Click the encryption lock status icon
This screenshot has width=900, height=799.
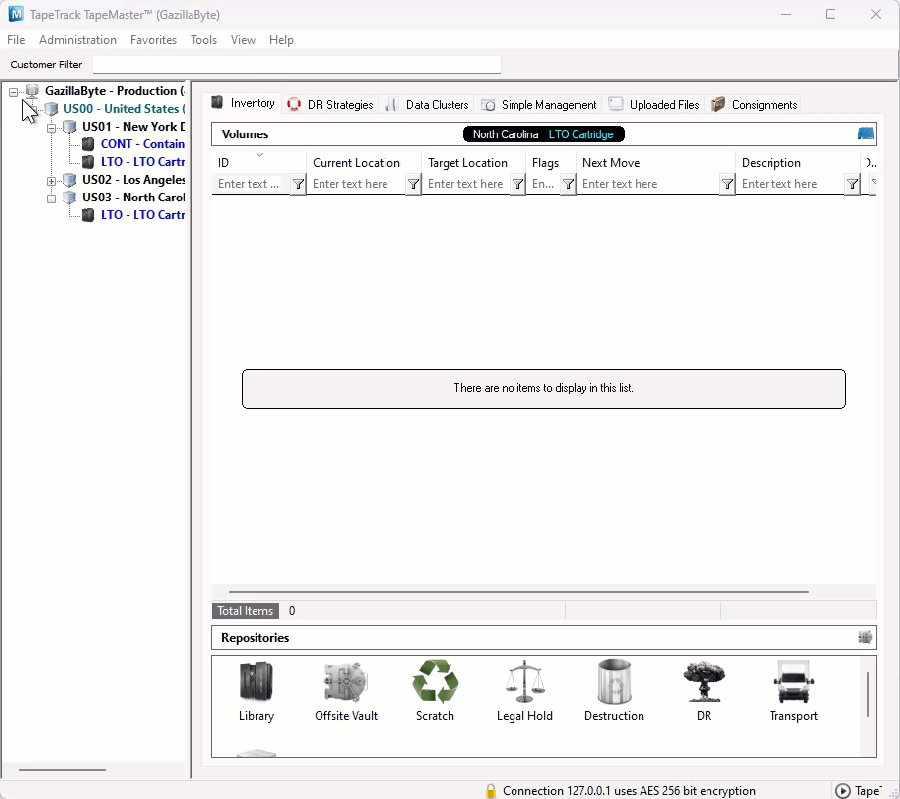pos(490,791)
